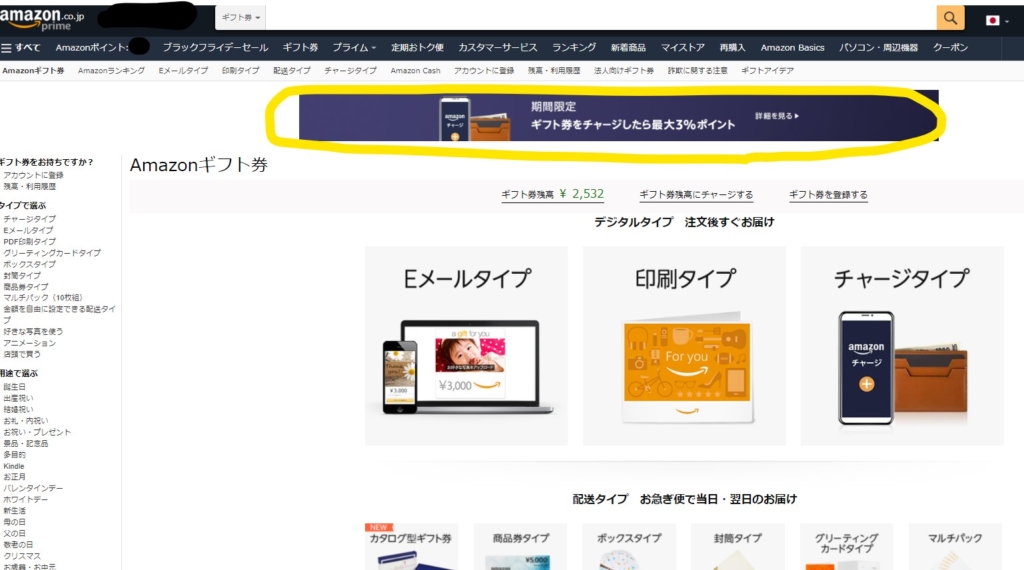Go to マイストア
This screenshot has height=570, width=1024.
pyautogui.click(x=682, y=48)
